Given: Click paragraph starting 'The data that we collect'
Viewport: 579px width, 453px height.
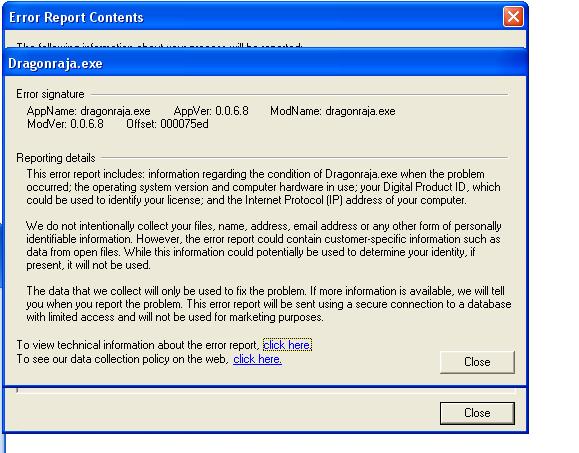Looking at the screenshot, I should pyautogui.click(x=268, y=304).
